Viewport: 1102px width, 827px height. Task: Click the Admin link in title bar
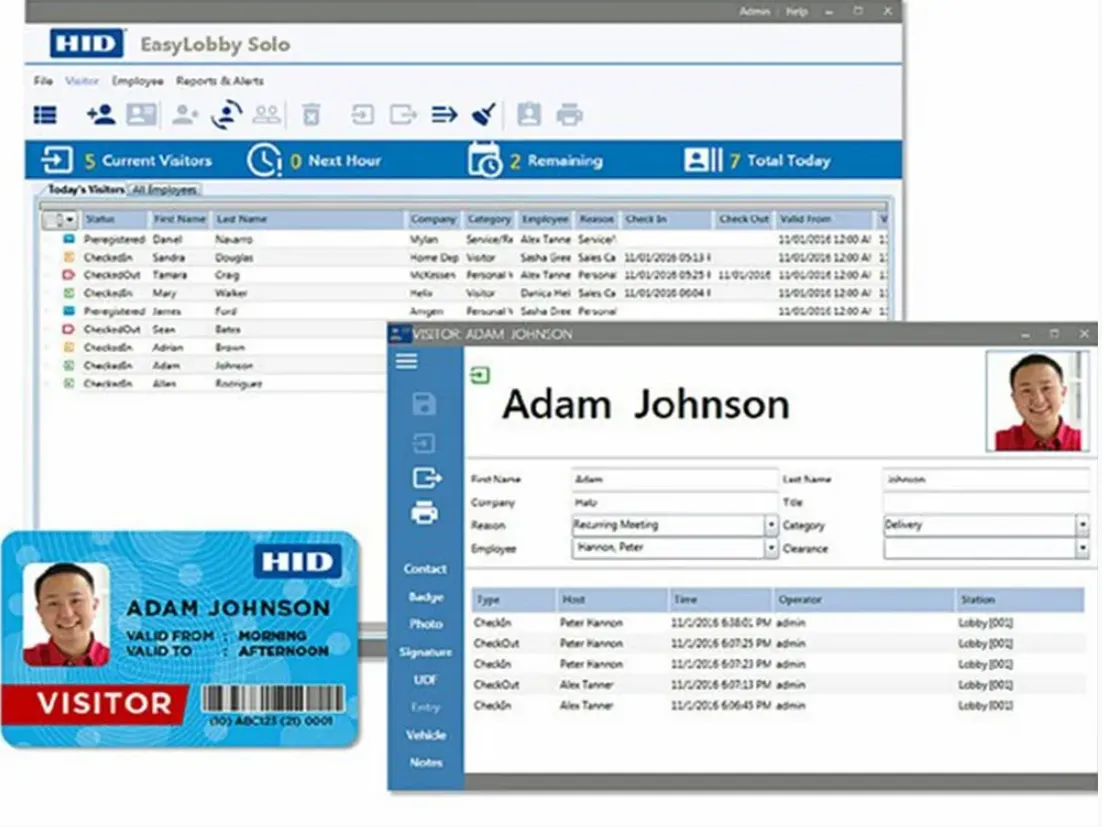(754, 12)
